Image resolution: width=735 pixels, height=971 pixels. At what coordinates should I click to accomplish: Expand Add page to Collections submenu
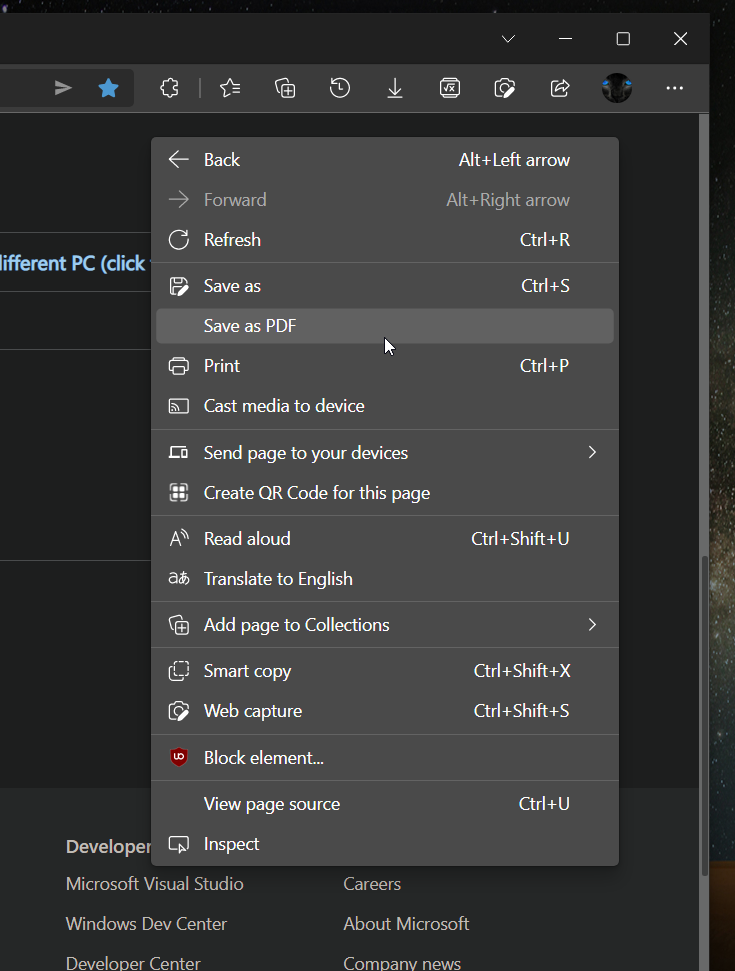coord(592,625)
